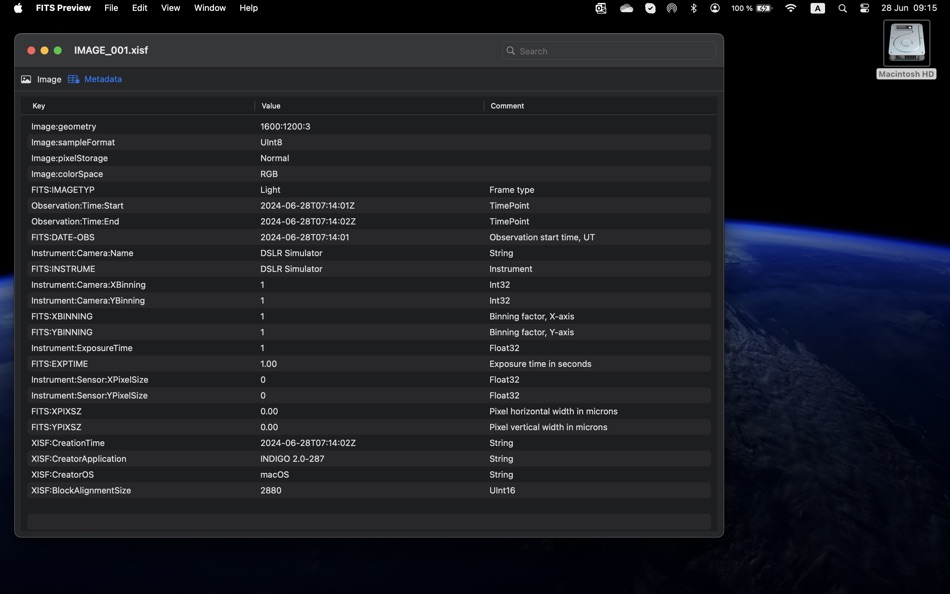The height and width of the screenshot is (594, 950).
Task: Select the FITS:IMAGETYP row
Action: pos(369,190)
